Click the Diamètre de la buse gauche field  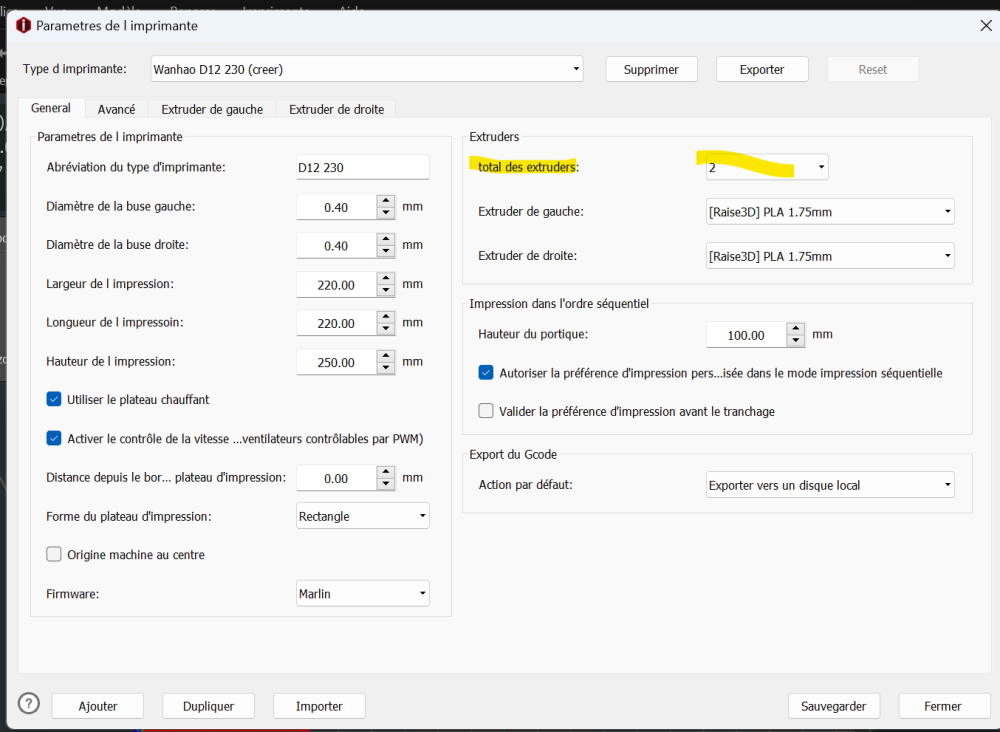(x=336, y=207)
